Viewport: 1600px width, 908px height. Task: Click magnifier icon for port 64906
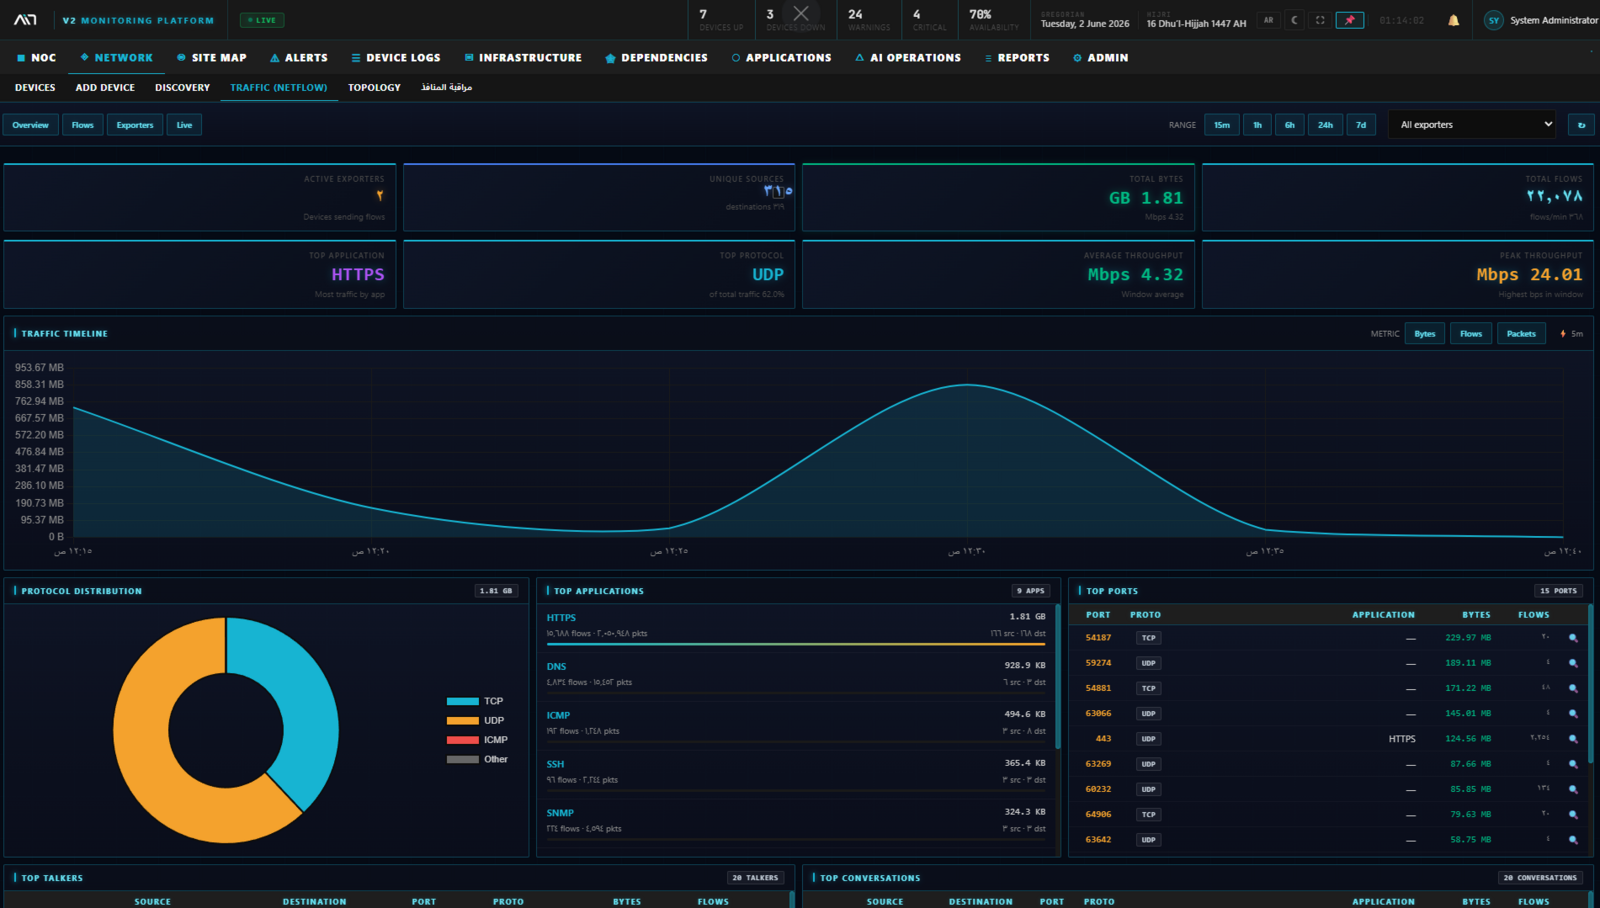click(x=1573, y=815)
